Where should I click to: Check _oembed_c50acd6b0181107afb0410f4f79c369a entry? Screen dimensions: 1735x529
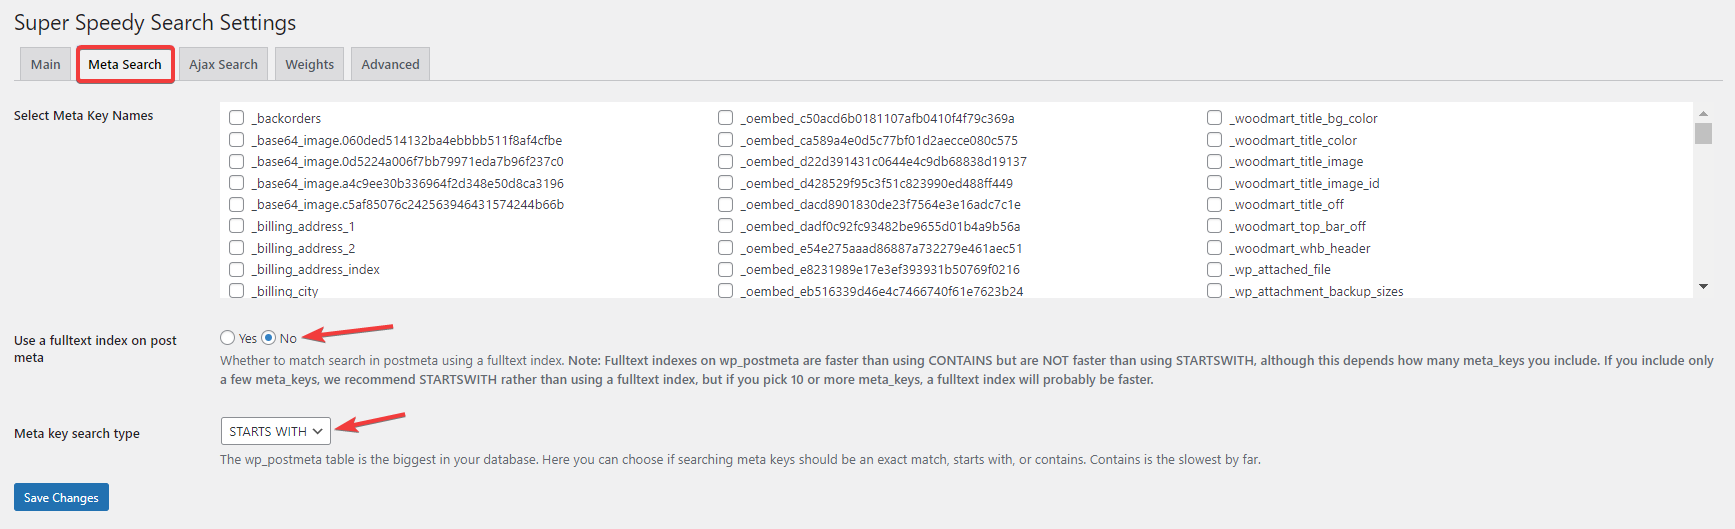click(x=725, y=118)
